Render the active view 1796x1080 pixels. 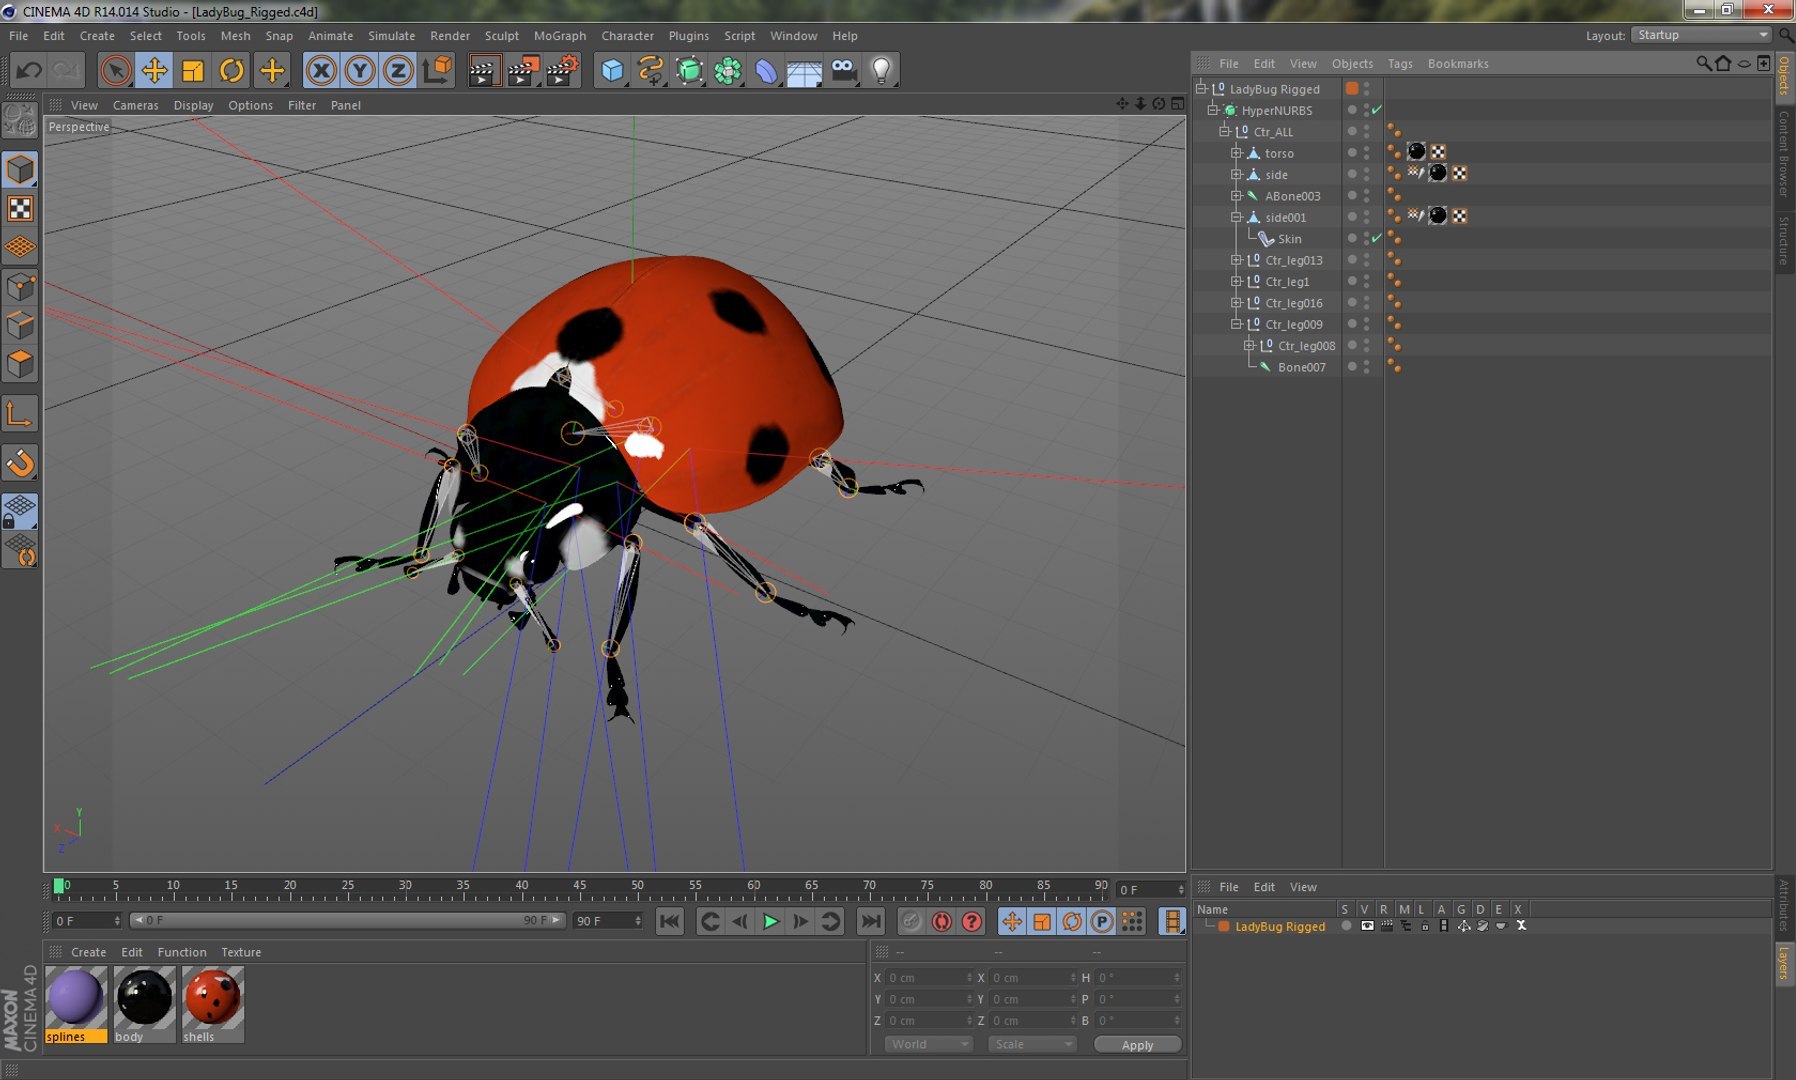(484, 70)
